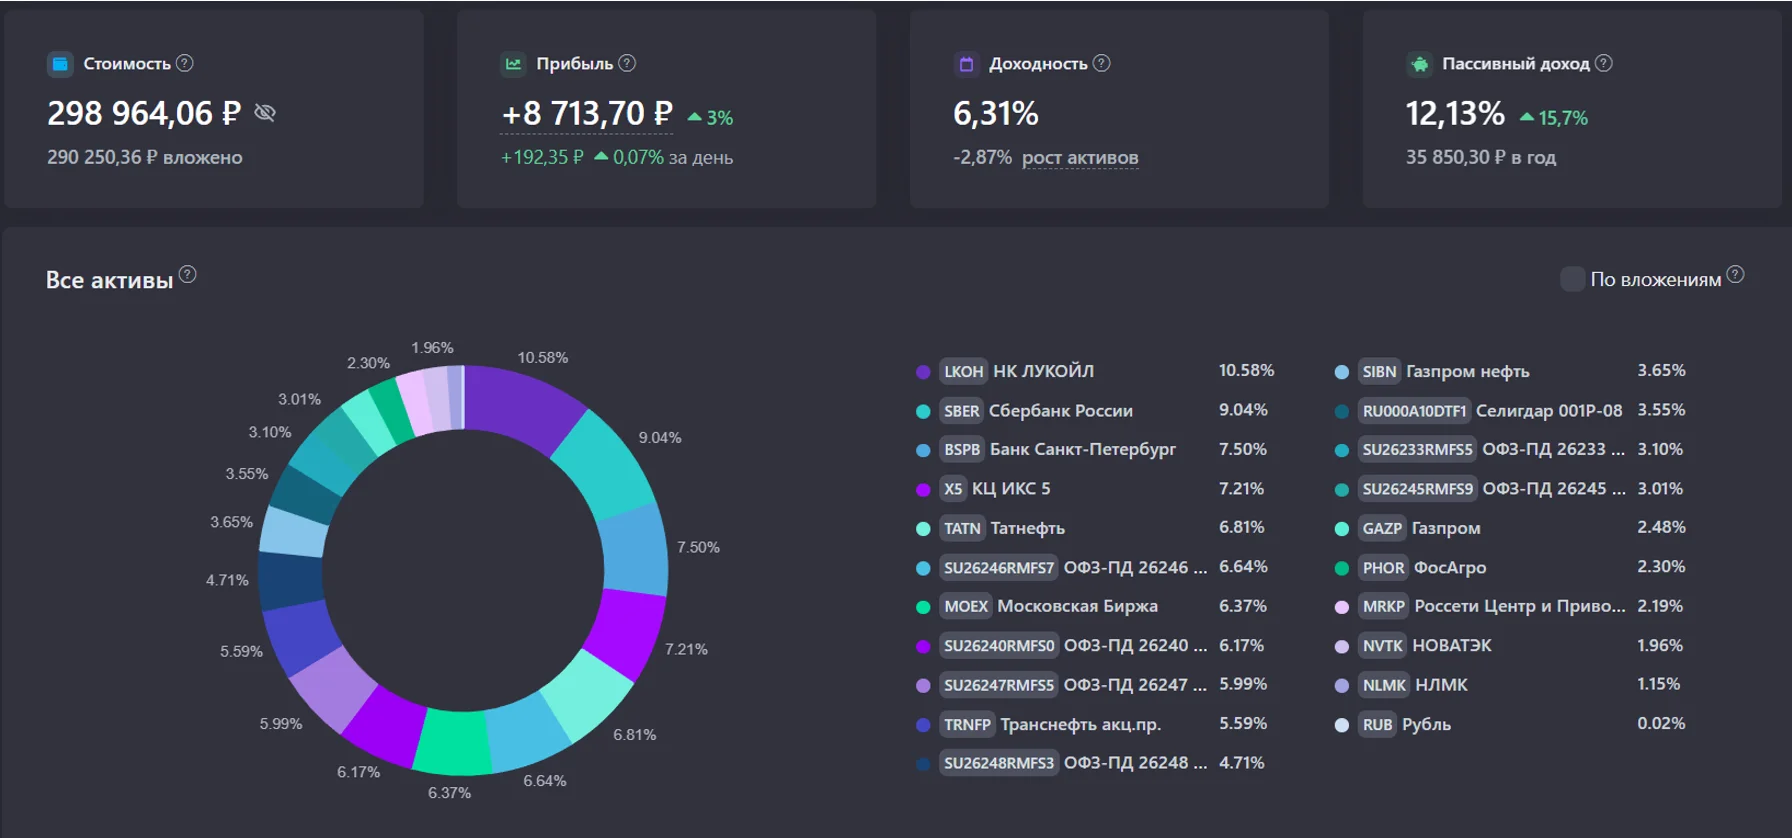Click the 10.58% purple donut segment
The height and width of the screenshot is (838, 1792).
point(522,405)
